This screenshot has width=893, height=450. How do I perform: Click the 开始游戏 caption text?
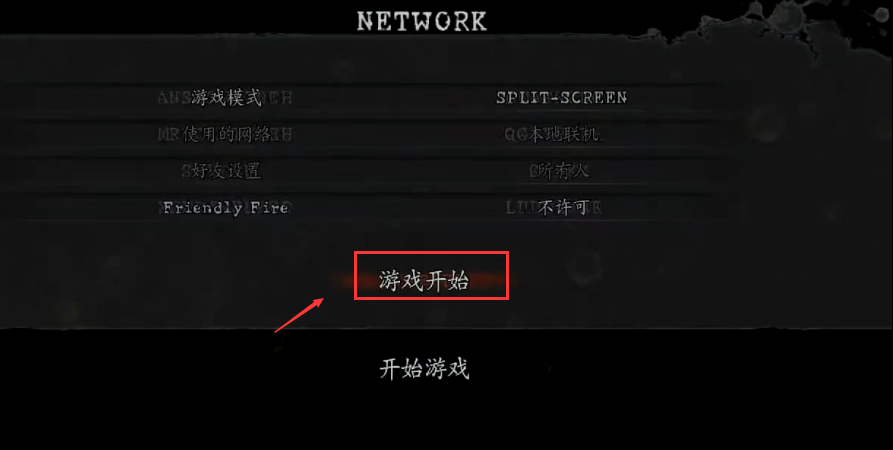pyautogui.click(x=424, y=369)
